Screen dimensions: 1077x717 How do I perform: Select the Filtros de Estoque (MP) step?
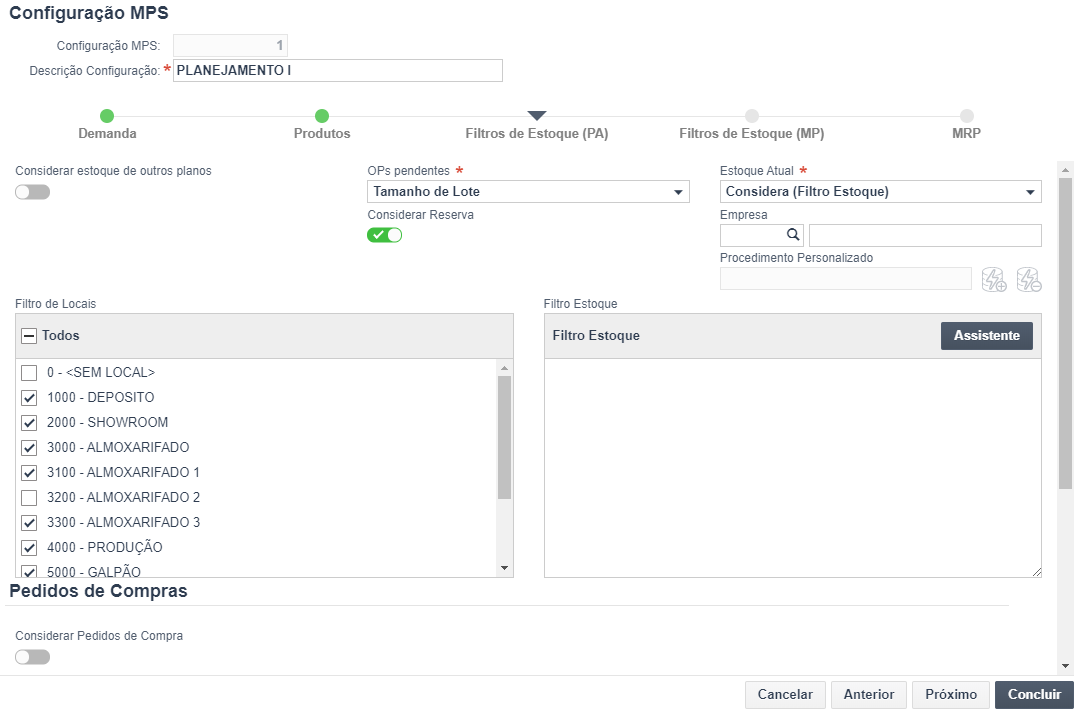pos(752,125)
